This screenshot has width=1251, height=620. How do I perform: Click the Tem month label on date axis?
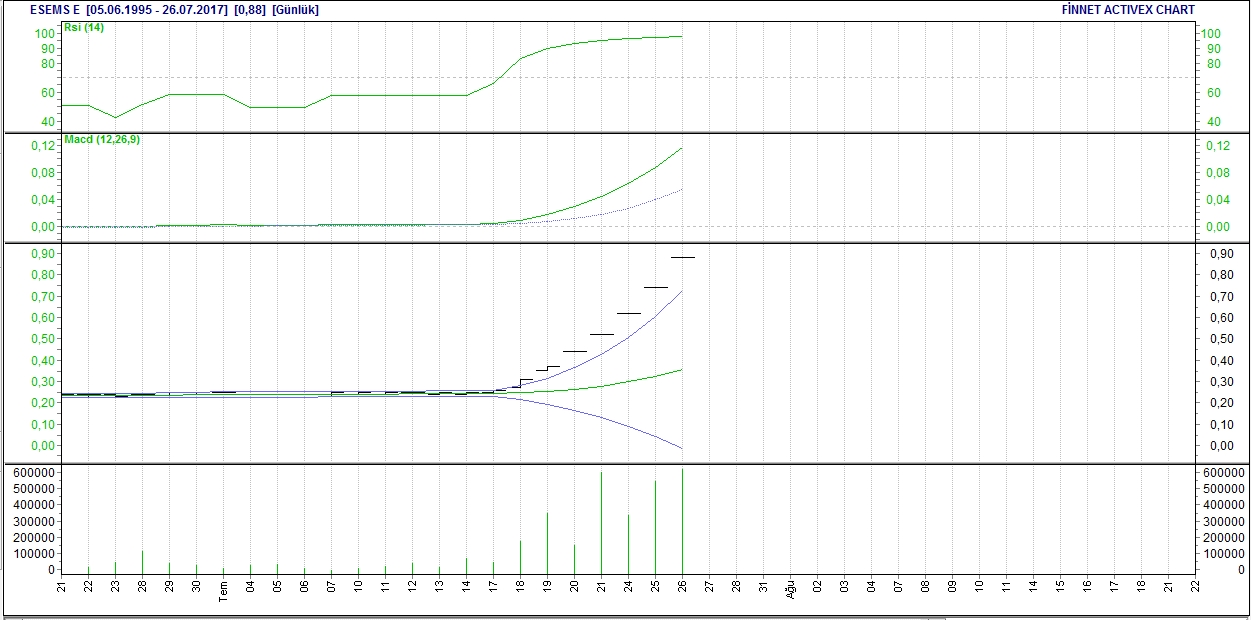(223, 592)
